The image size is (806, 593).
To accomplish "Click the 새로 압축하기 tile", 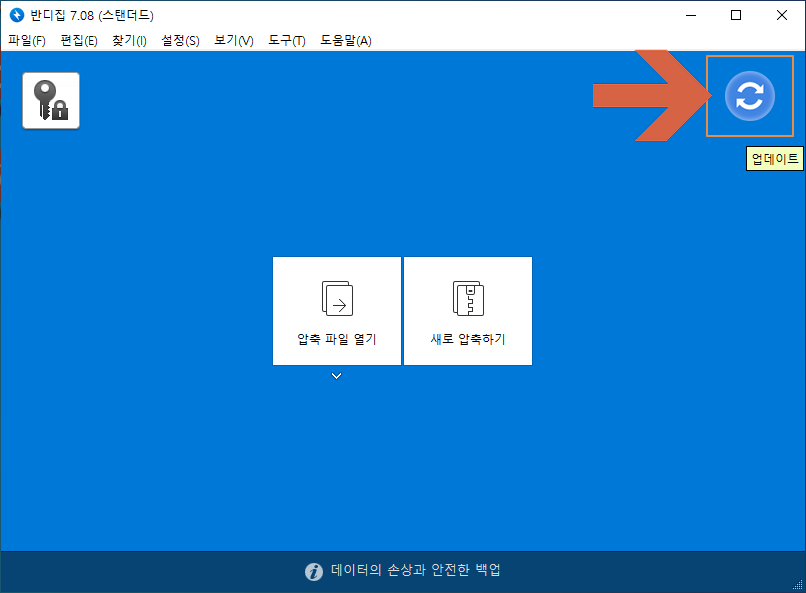I will pos(468,311).
